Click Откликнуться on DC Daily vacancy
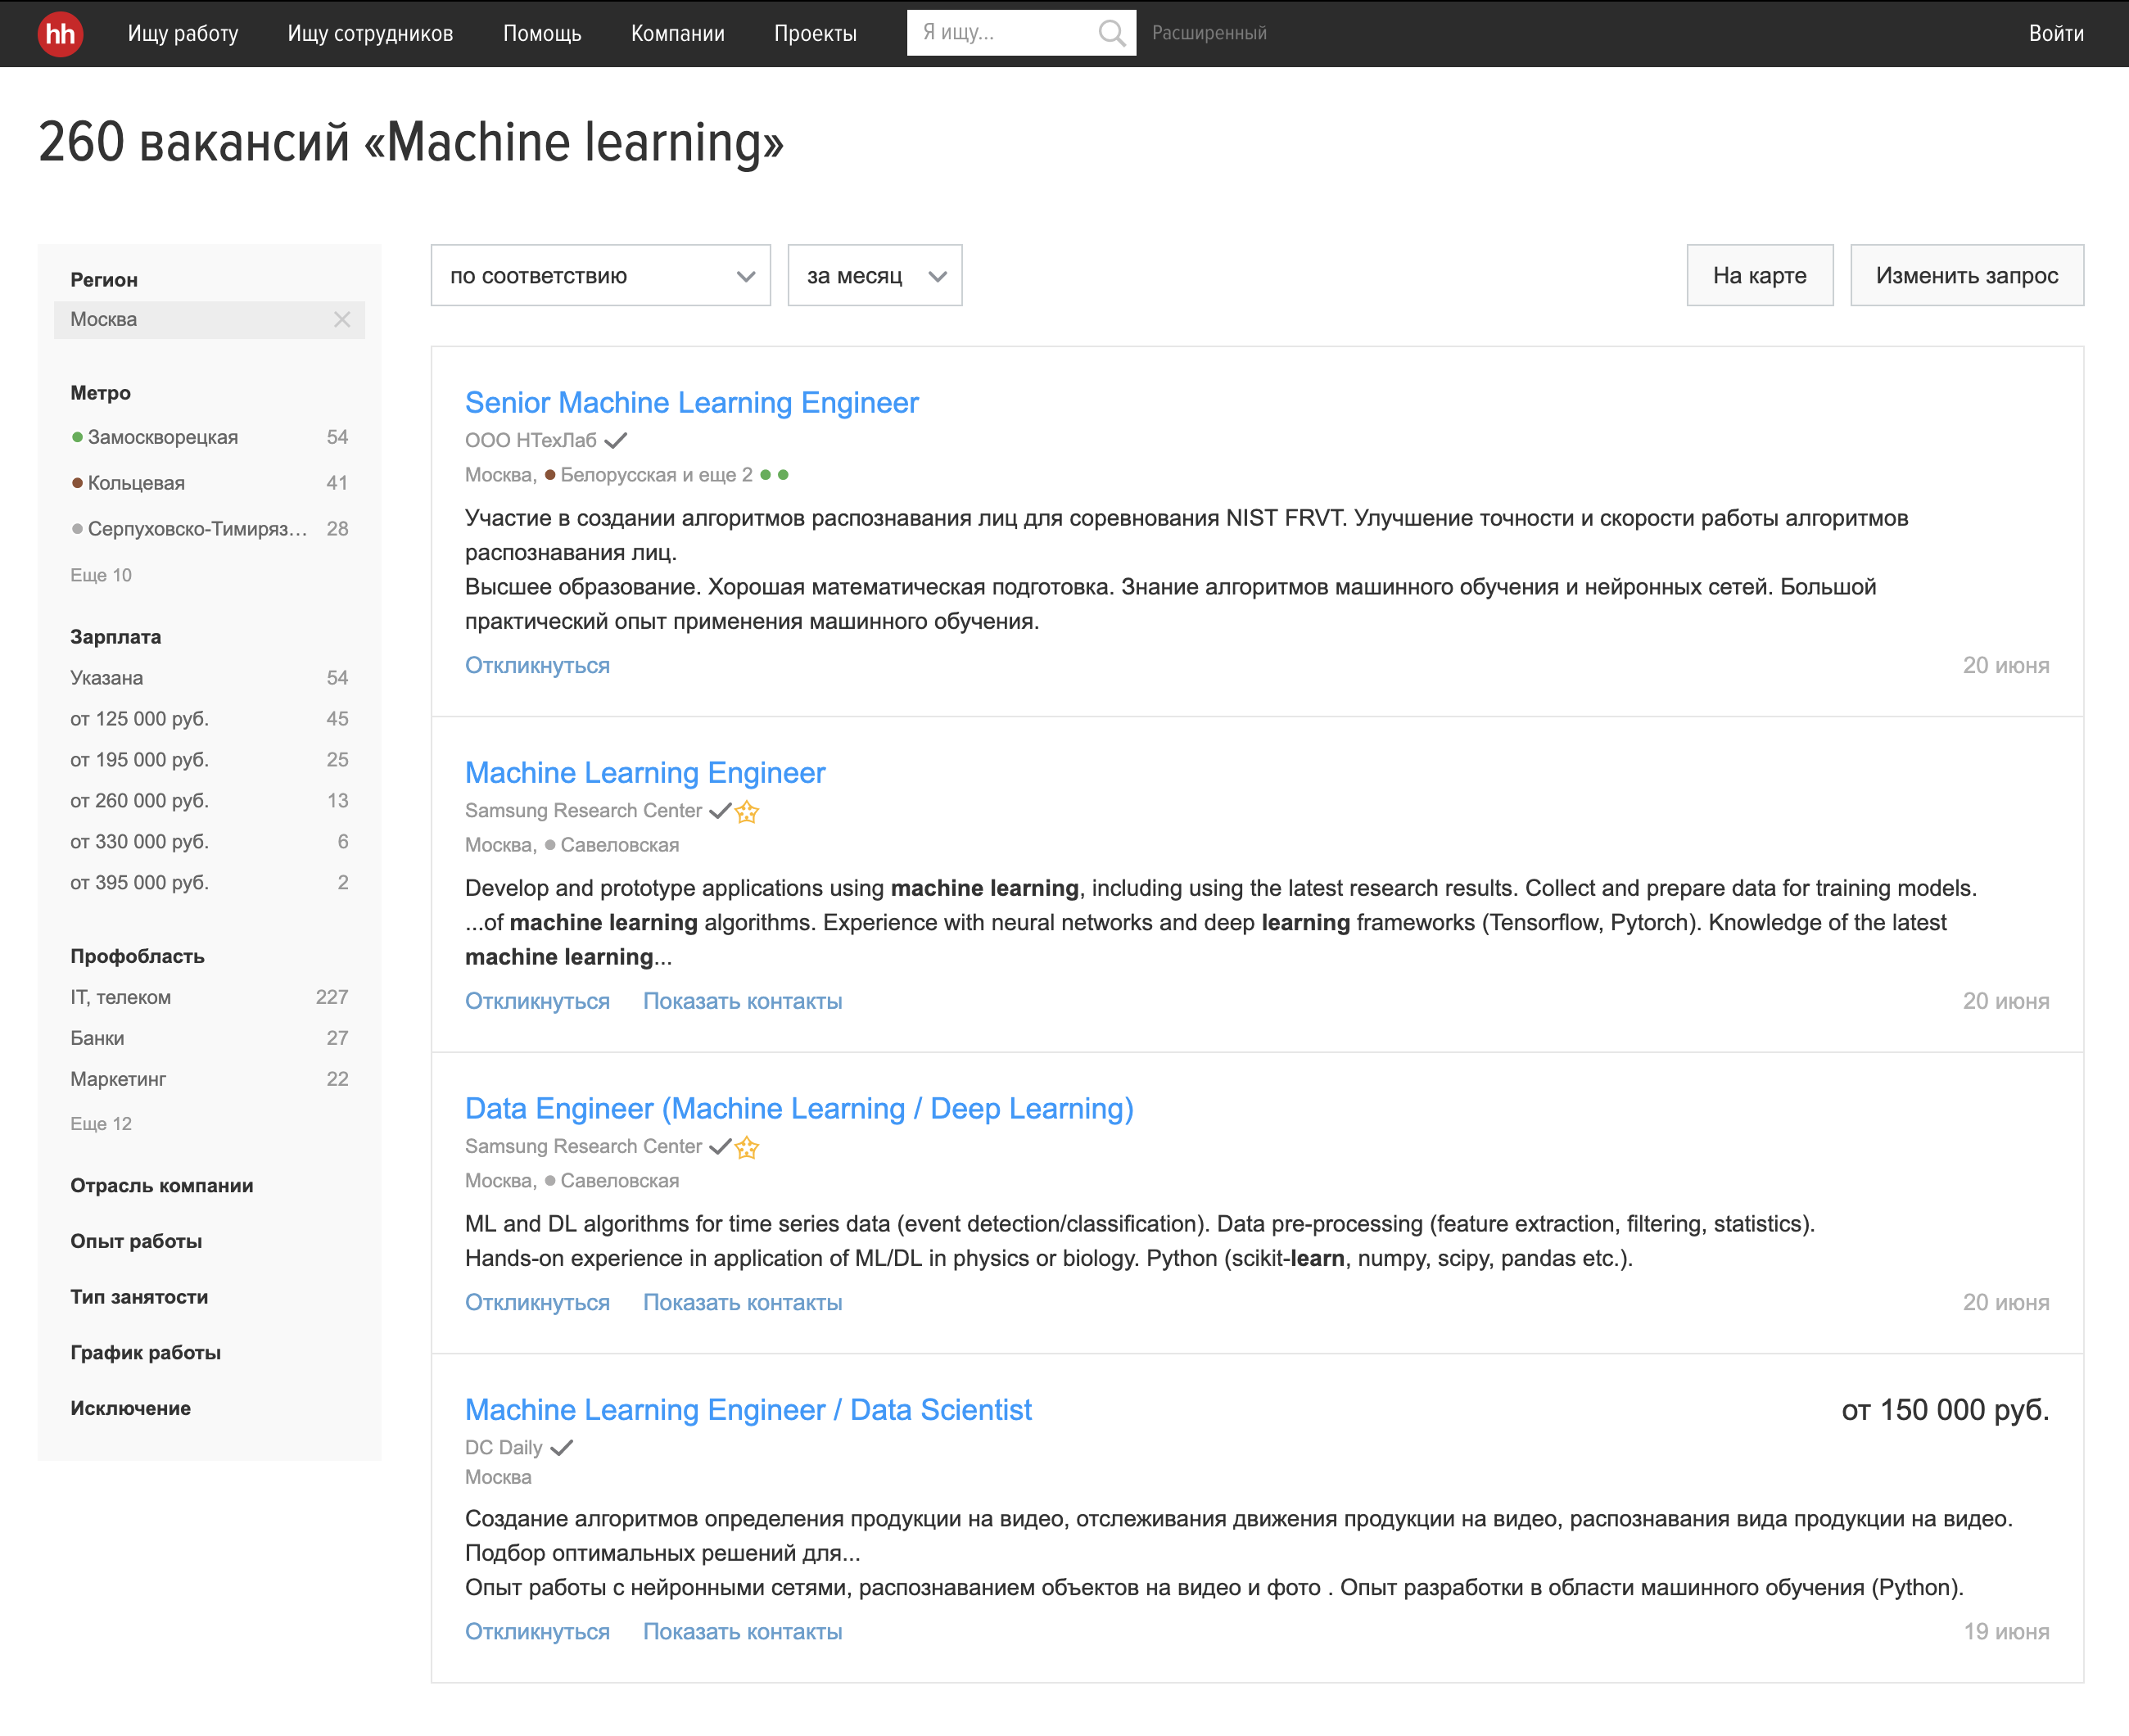Screen dimensions: 2129x1736 537,1631
